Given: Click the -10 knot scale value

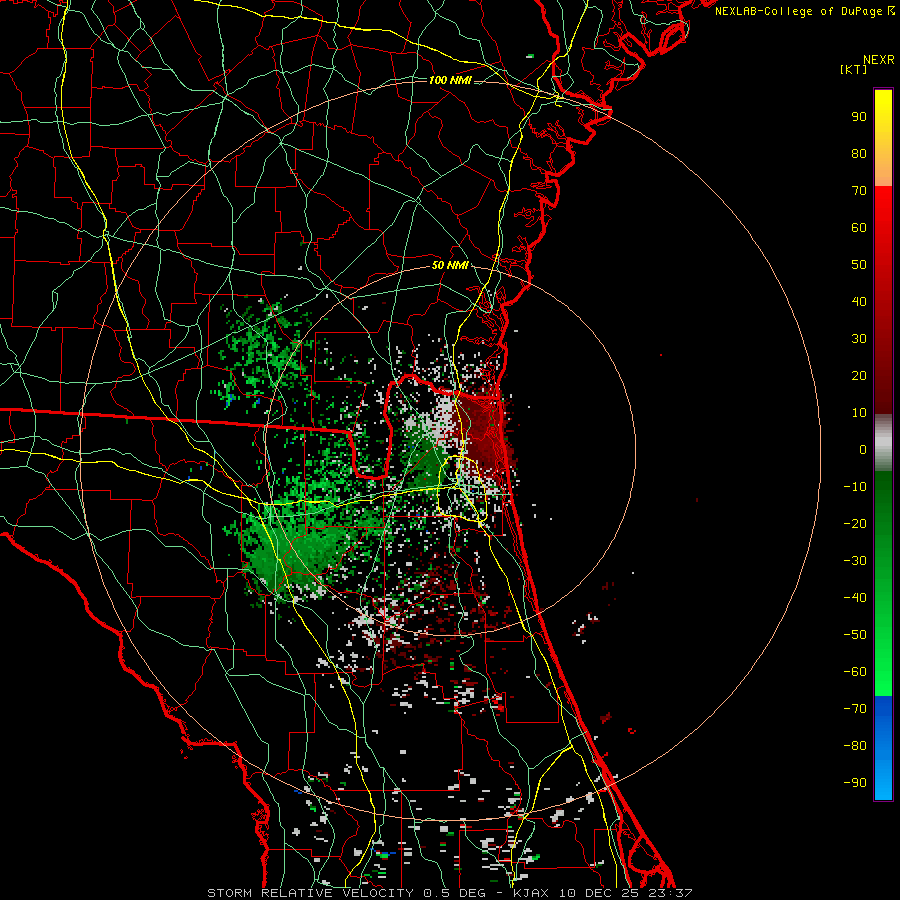Looking at the screenshot, I should [x=855, y=487].
